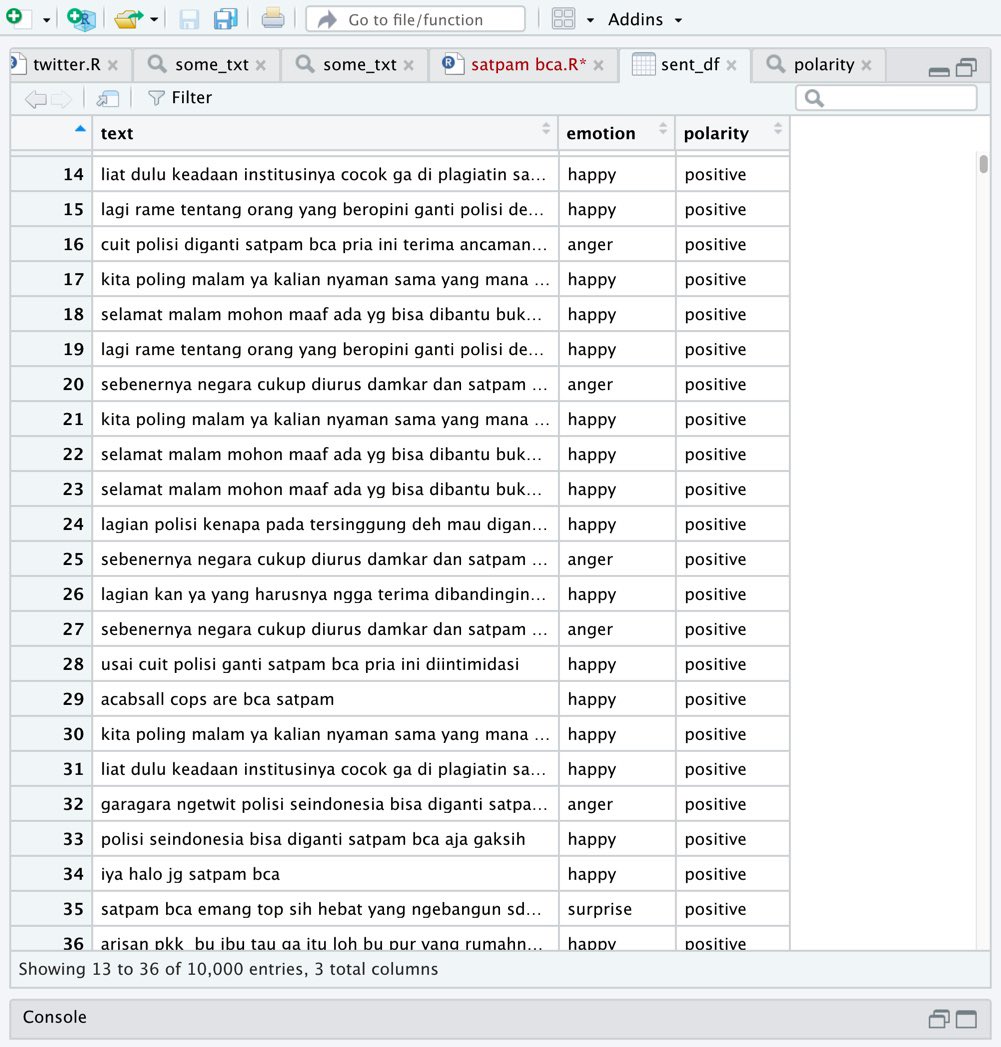Click text cell 'lagian polisi kenapa pada tersinggung'
The width and height of the screenshot is (1001, 1047).
pyautogui.click(x=324, y=524)
